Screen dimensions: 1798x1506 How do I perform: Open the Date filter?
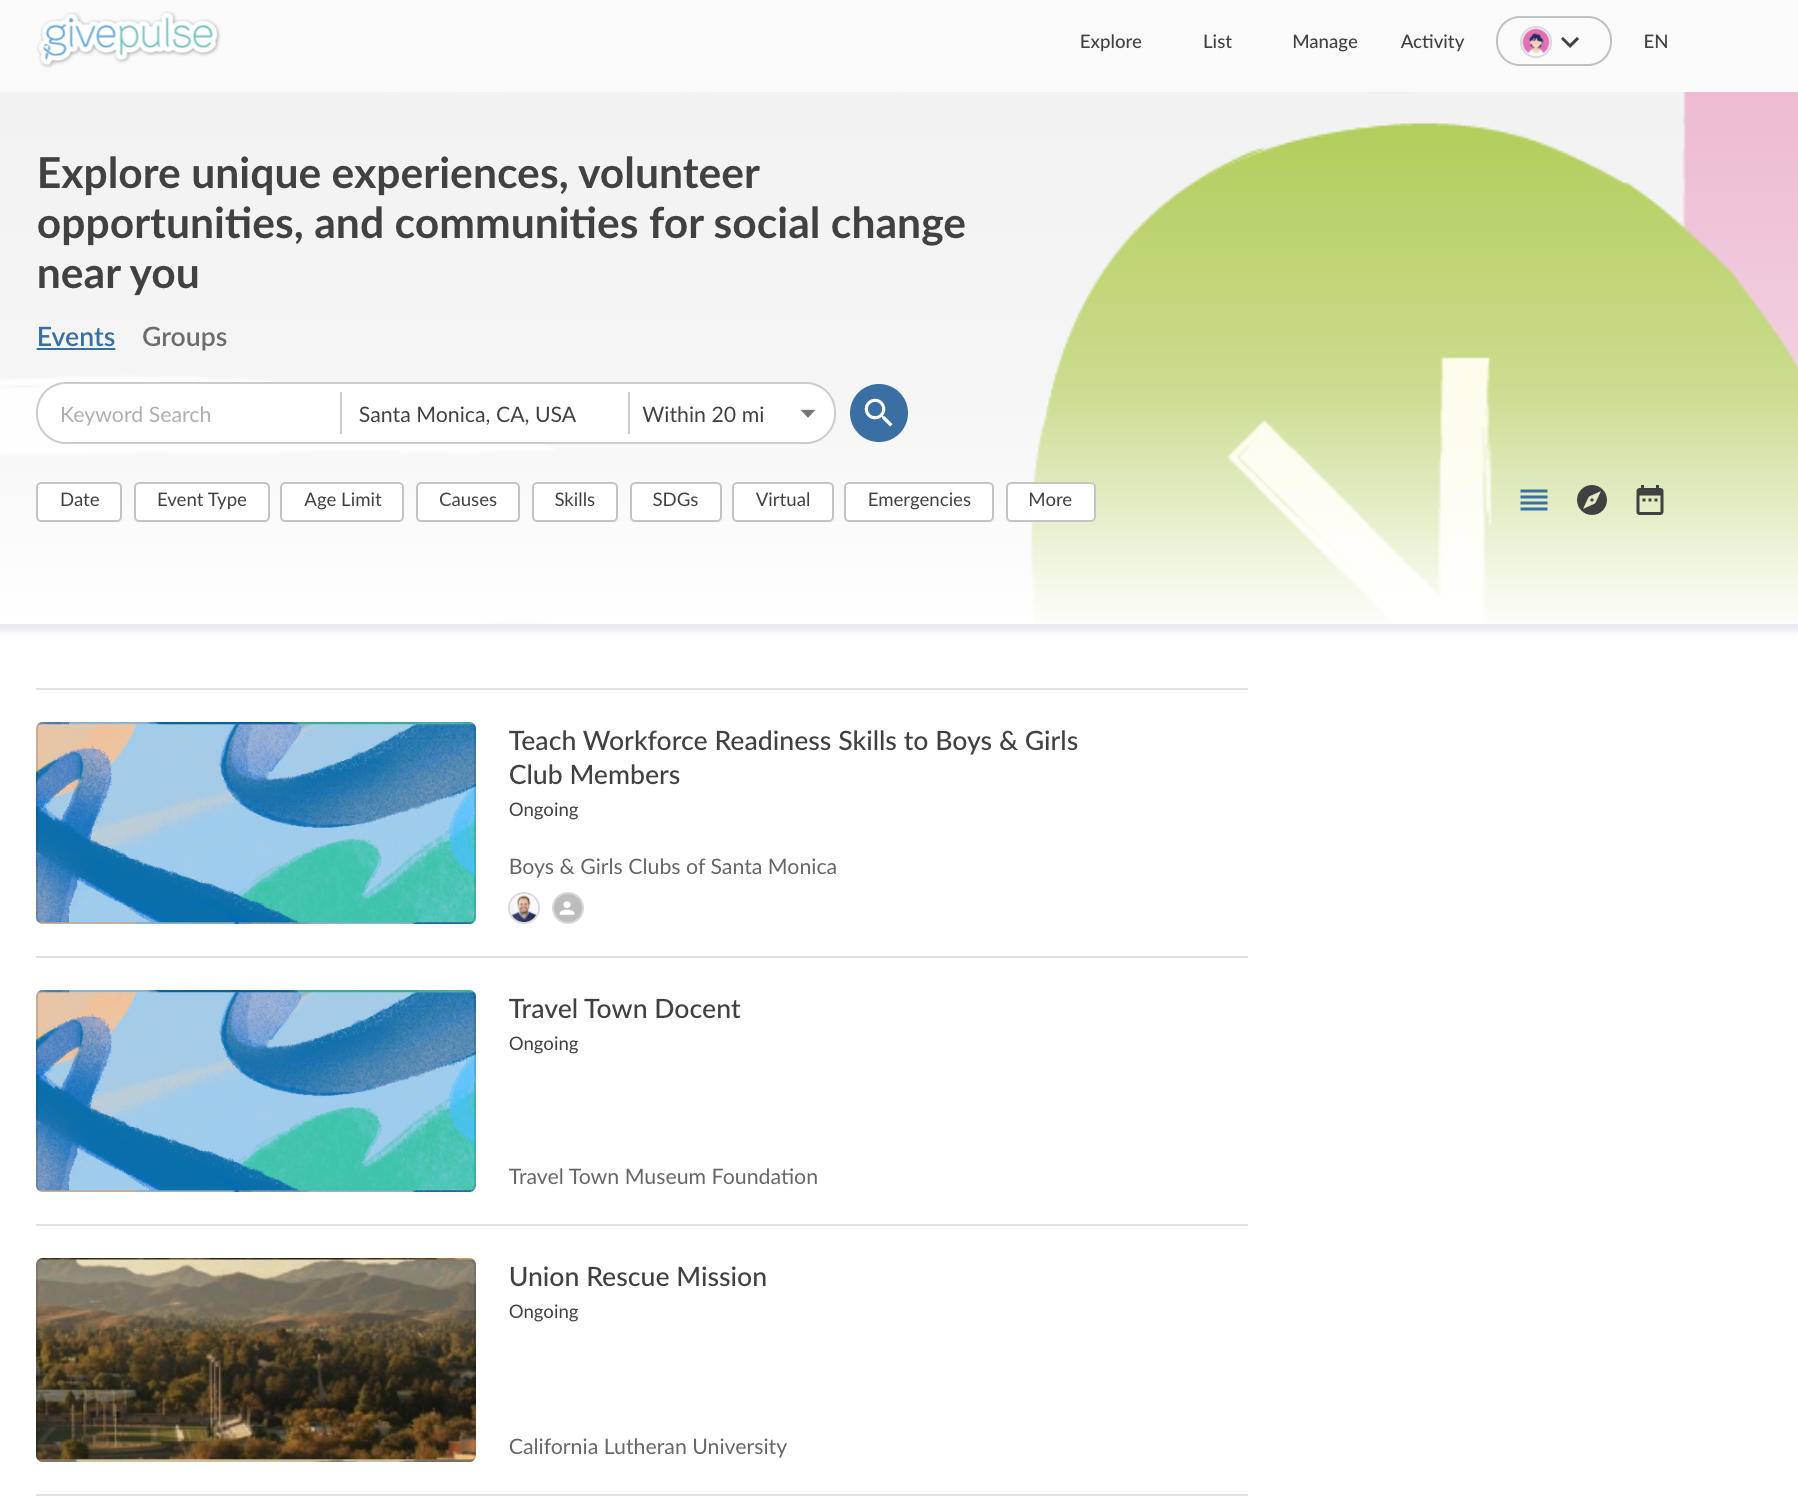pyautogui.click(x=79, y=501)
